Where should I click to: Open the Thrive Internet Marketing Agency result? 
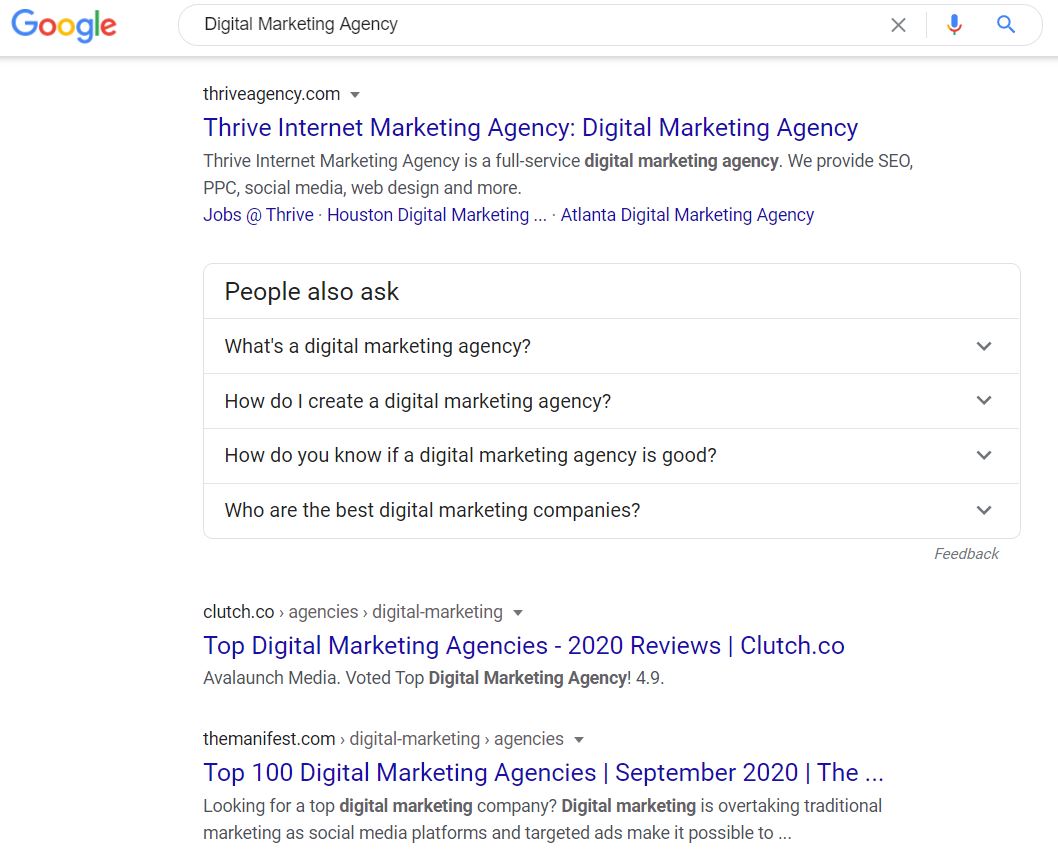coord(530,127)
